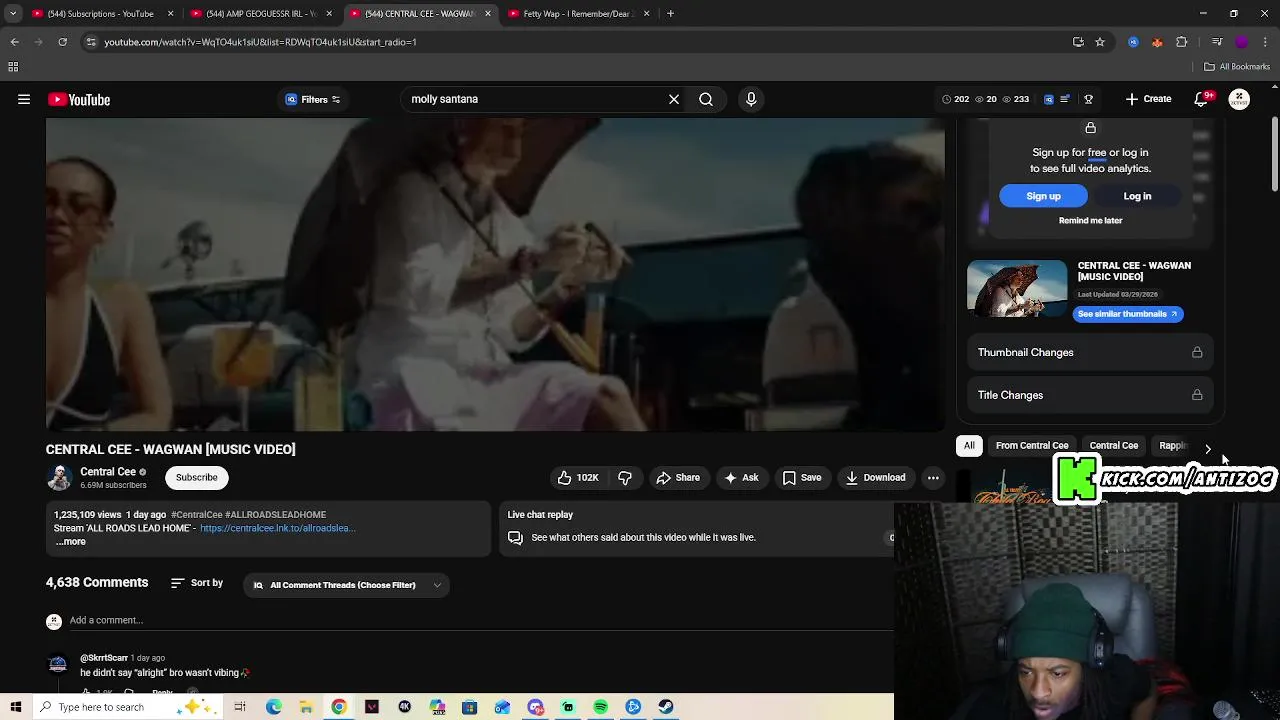The width and height of the screenshot is (1280, 720).
Task: Start voice search with the microphone
Action: point(751,99)
